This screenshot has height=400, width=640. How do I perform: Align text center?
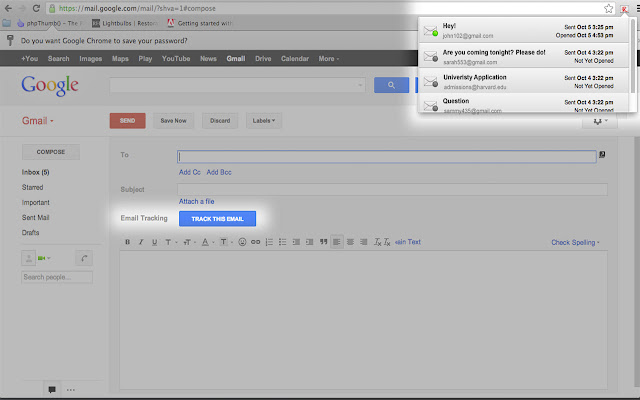tap(350, 242)
